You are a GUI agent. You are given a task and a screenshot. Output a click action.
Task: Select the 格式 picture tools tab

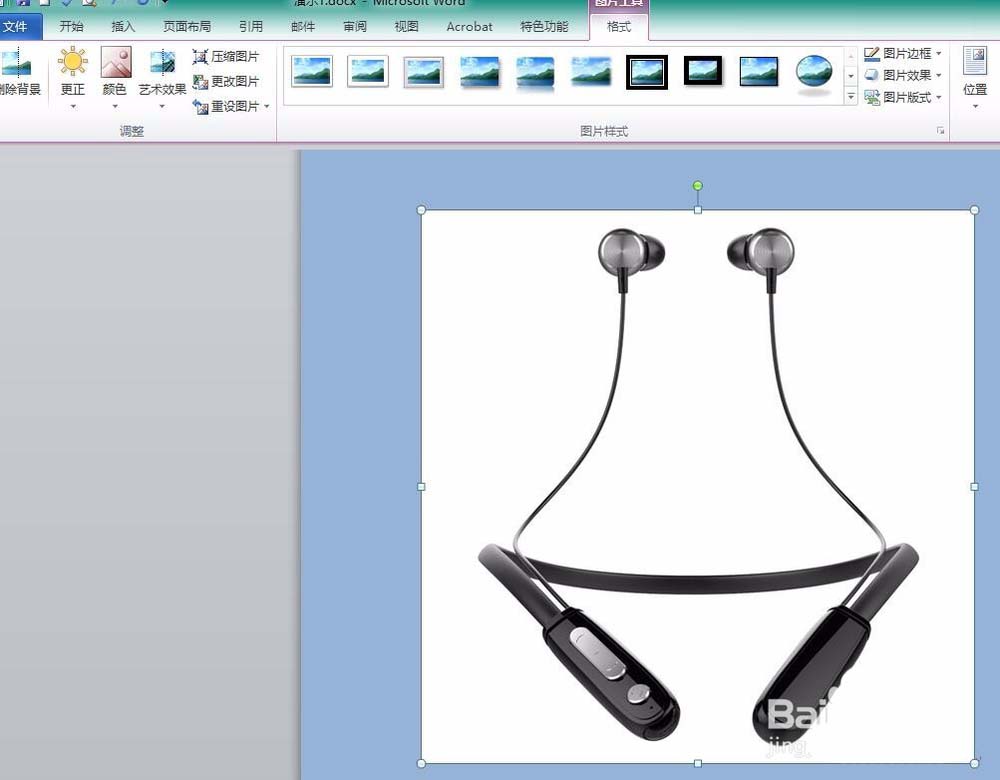pyautogui.click(x=619, y=27)
